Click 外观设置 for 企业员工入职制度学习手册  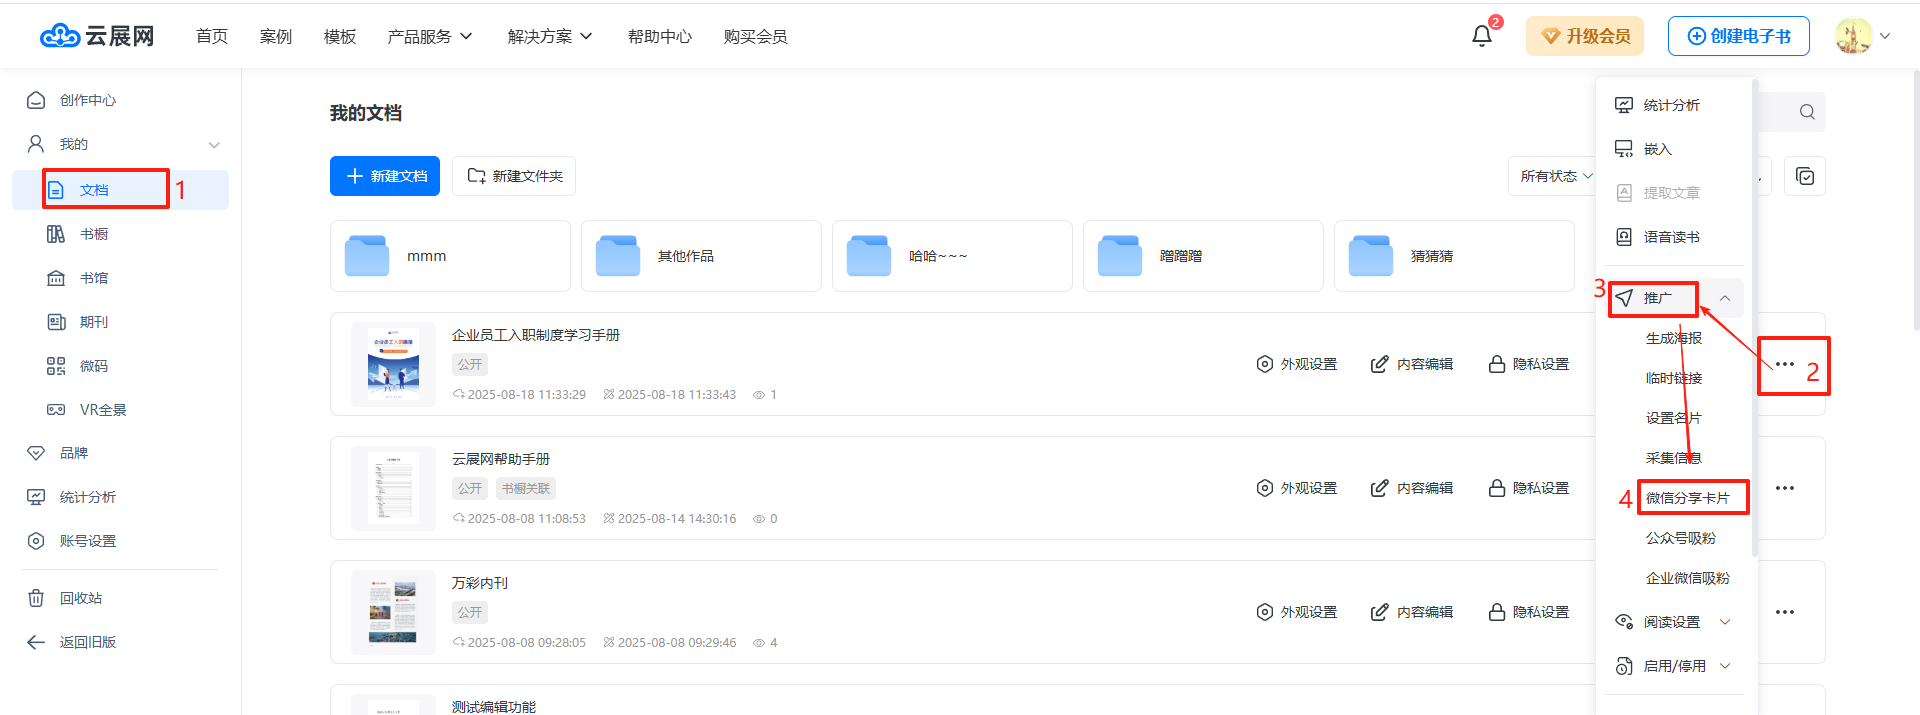pyautogui.click(x=1297, y=364)
